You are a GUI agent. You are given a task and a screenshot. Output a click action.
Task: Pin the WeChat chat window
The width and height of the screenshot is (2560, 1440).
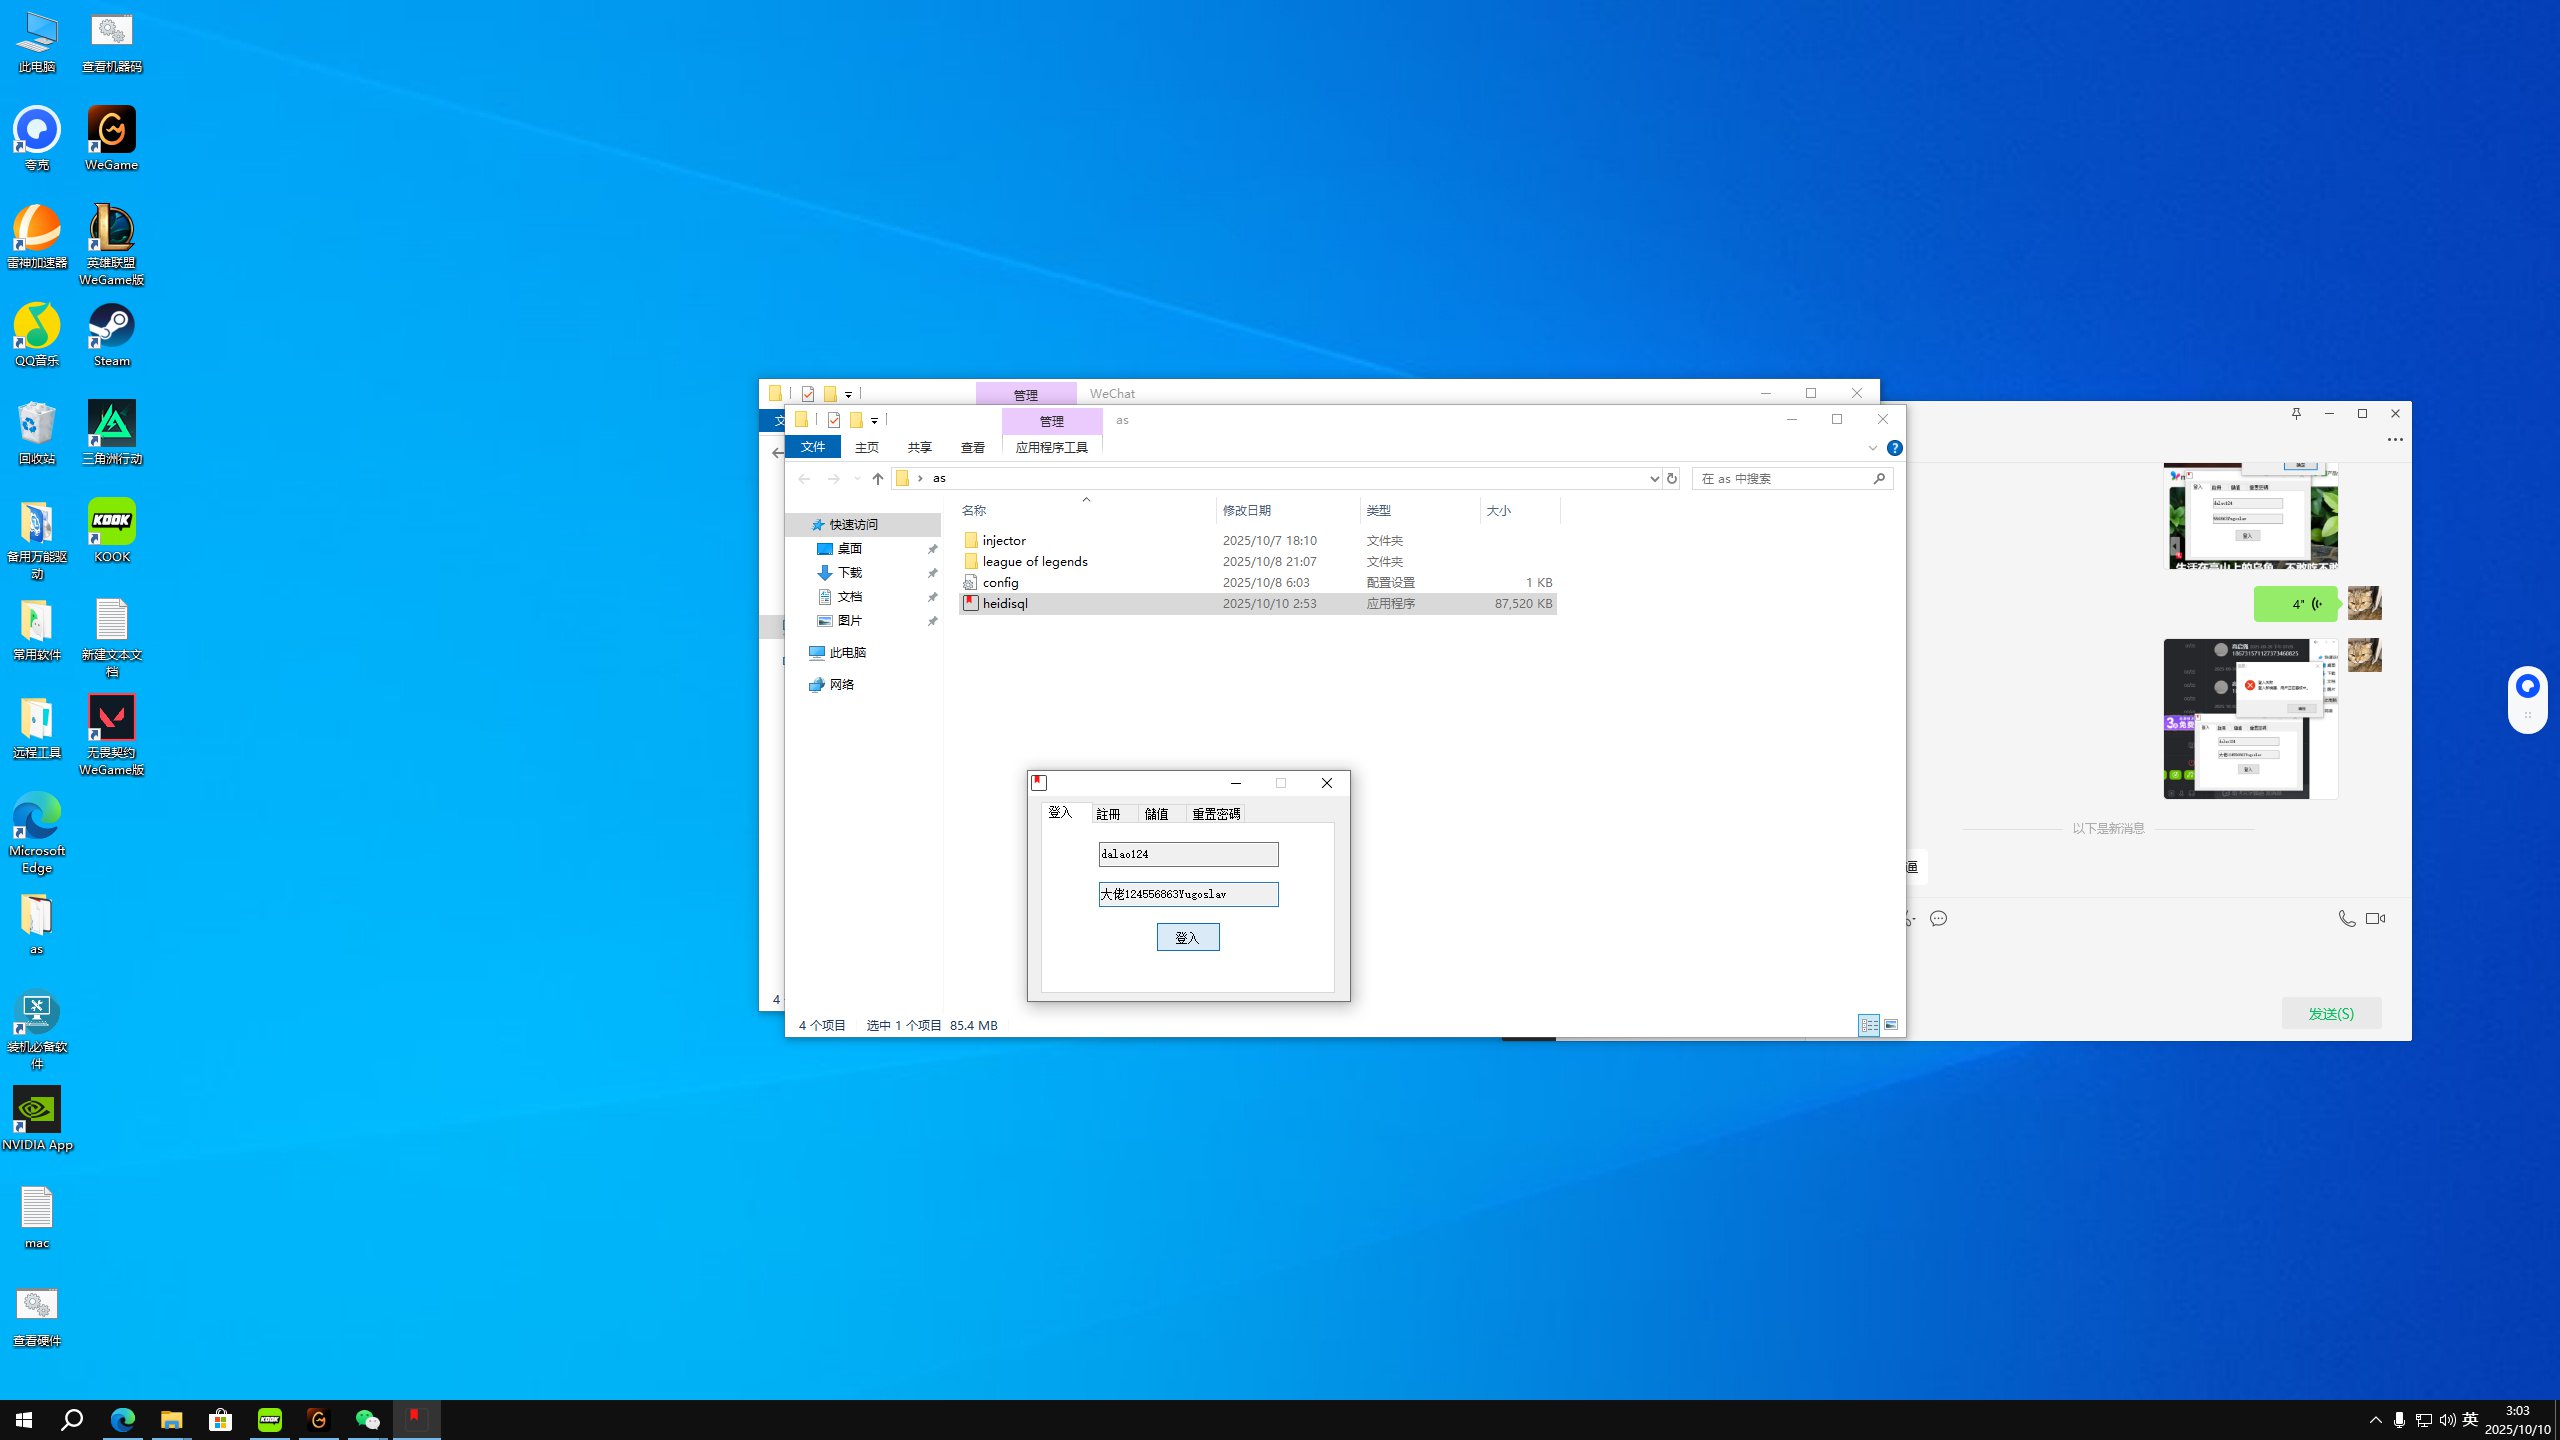click(2296, 413)
